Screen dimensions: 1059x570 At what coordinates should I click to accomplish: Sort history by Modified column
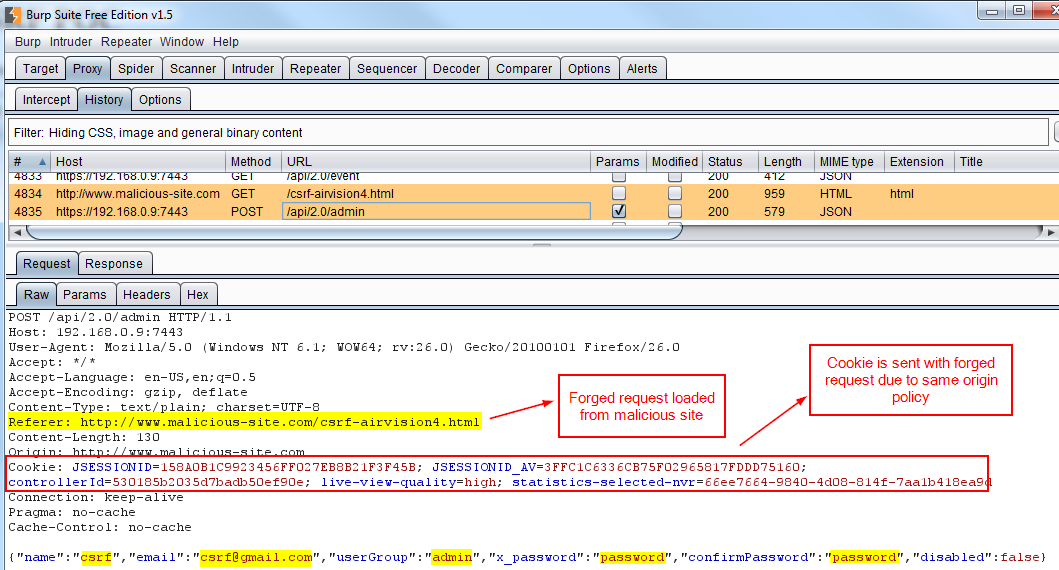[674, 161]
